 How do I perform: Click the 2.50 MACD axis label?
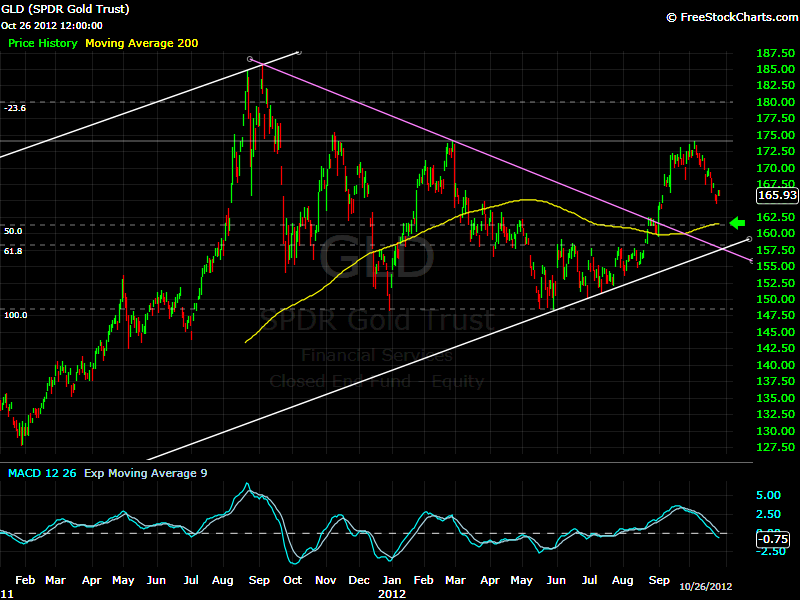(x=768, y=514)
